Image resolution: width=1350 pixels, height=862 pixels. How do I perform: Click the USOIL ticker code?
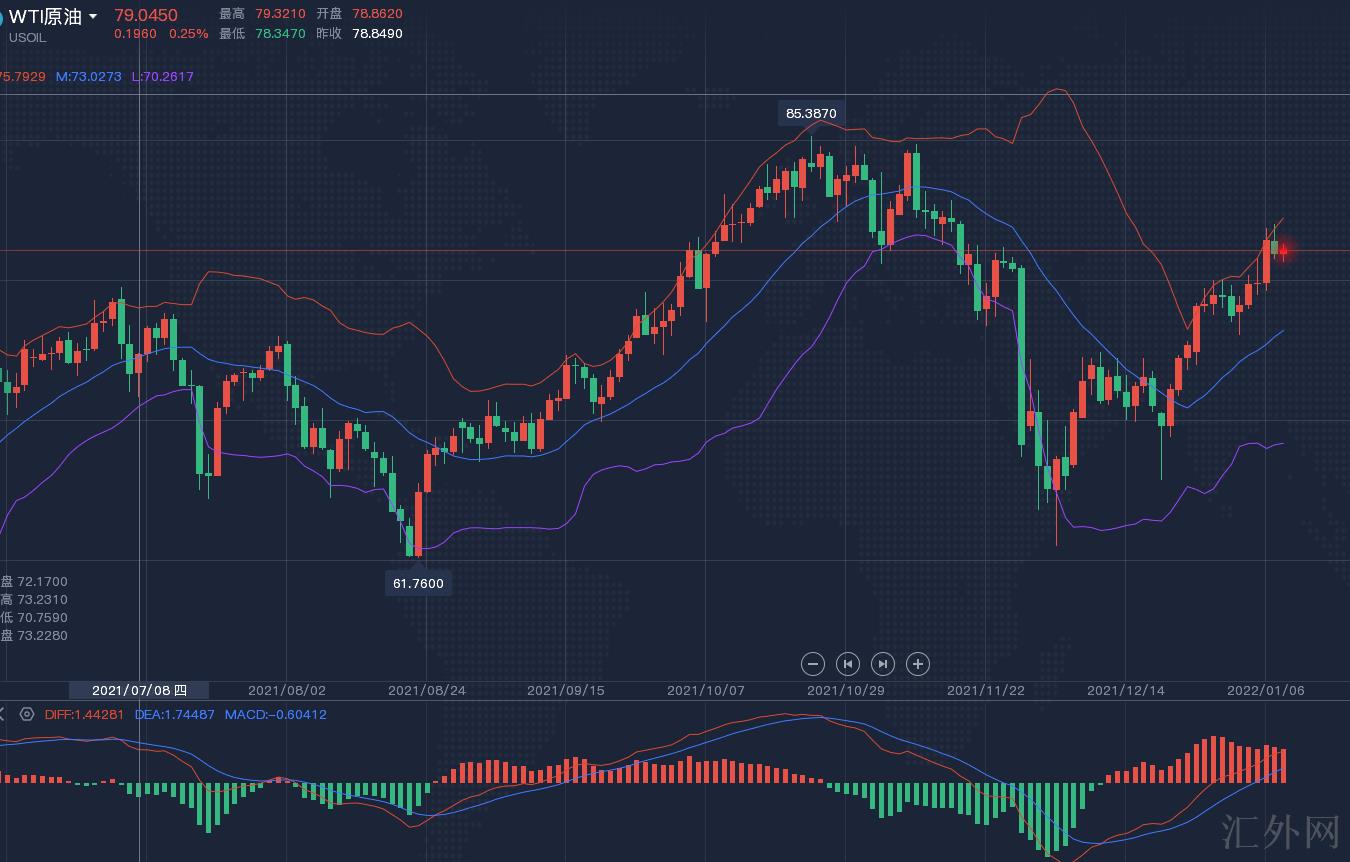tap(28, 38)
